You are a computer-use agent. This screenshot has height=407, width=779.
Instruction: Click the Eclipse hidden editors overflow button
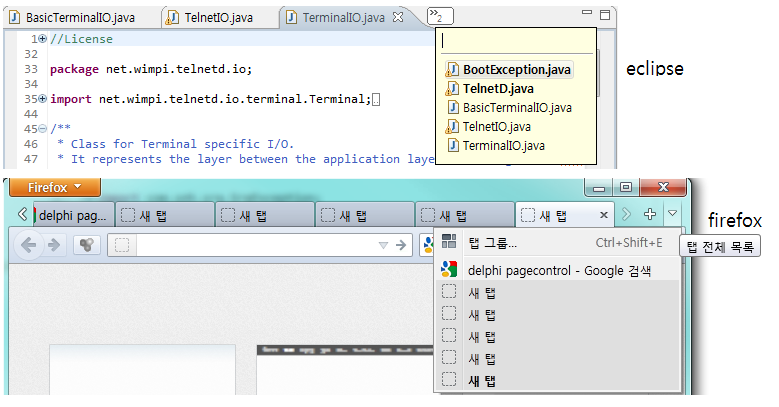tap(438, 15)
